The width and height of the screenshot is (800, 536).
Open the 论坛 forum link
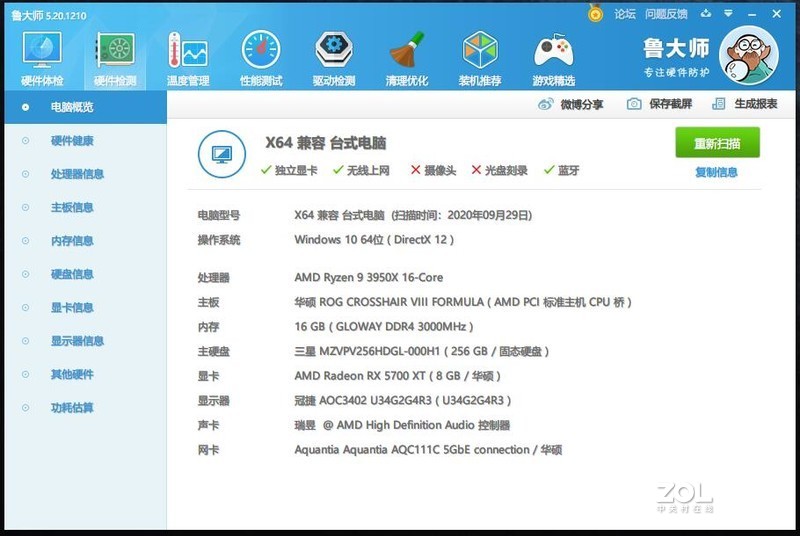(x=624, y=14)
